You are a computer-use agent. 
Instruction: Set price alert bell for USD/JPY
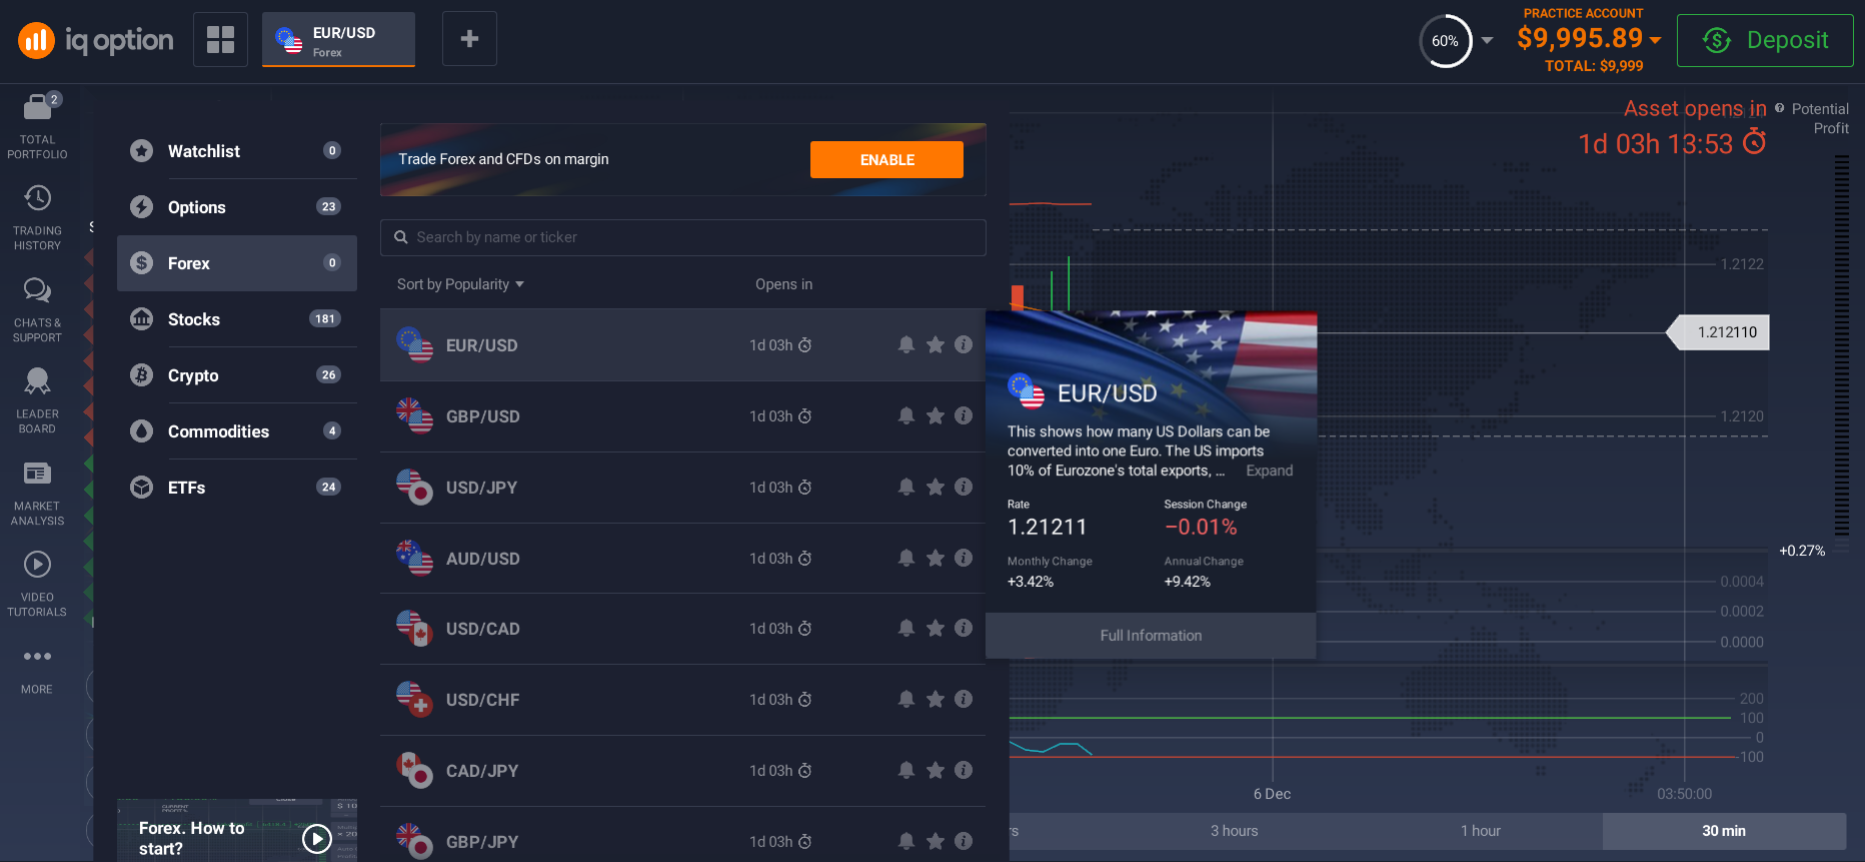pyautogui.click(x=906, y=487)
